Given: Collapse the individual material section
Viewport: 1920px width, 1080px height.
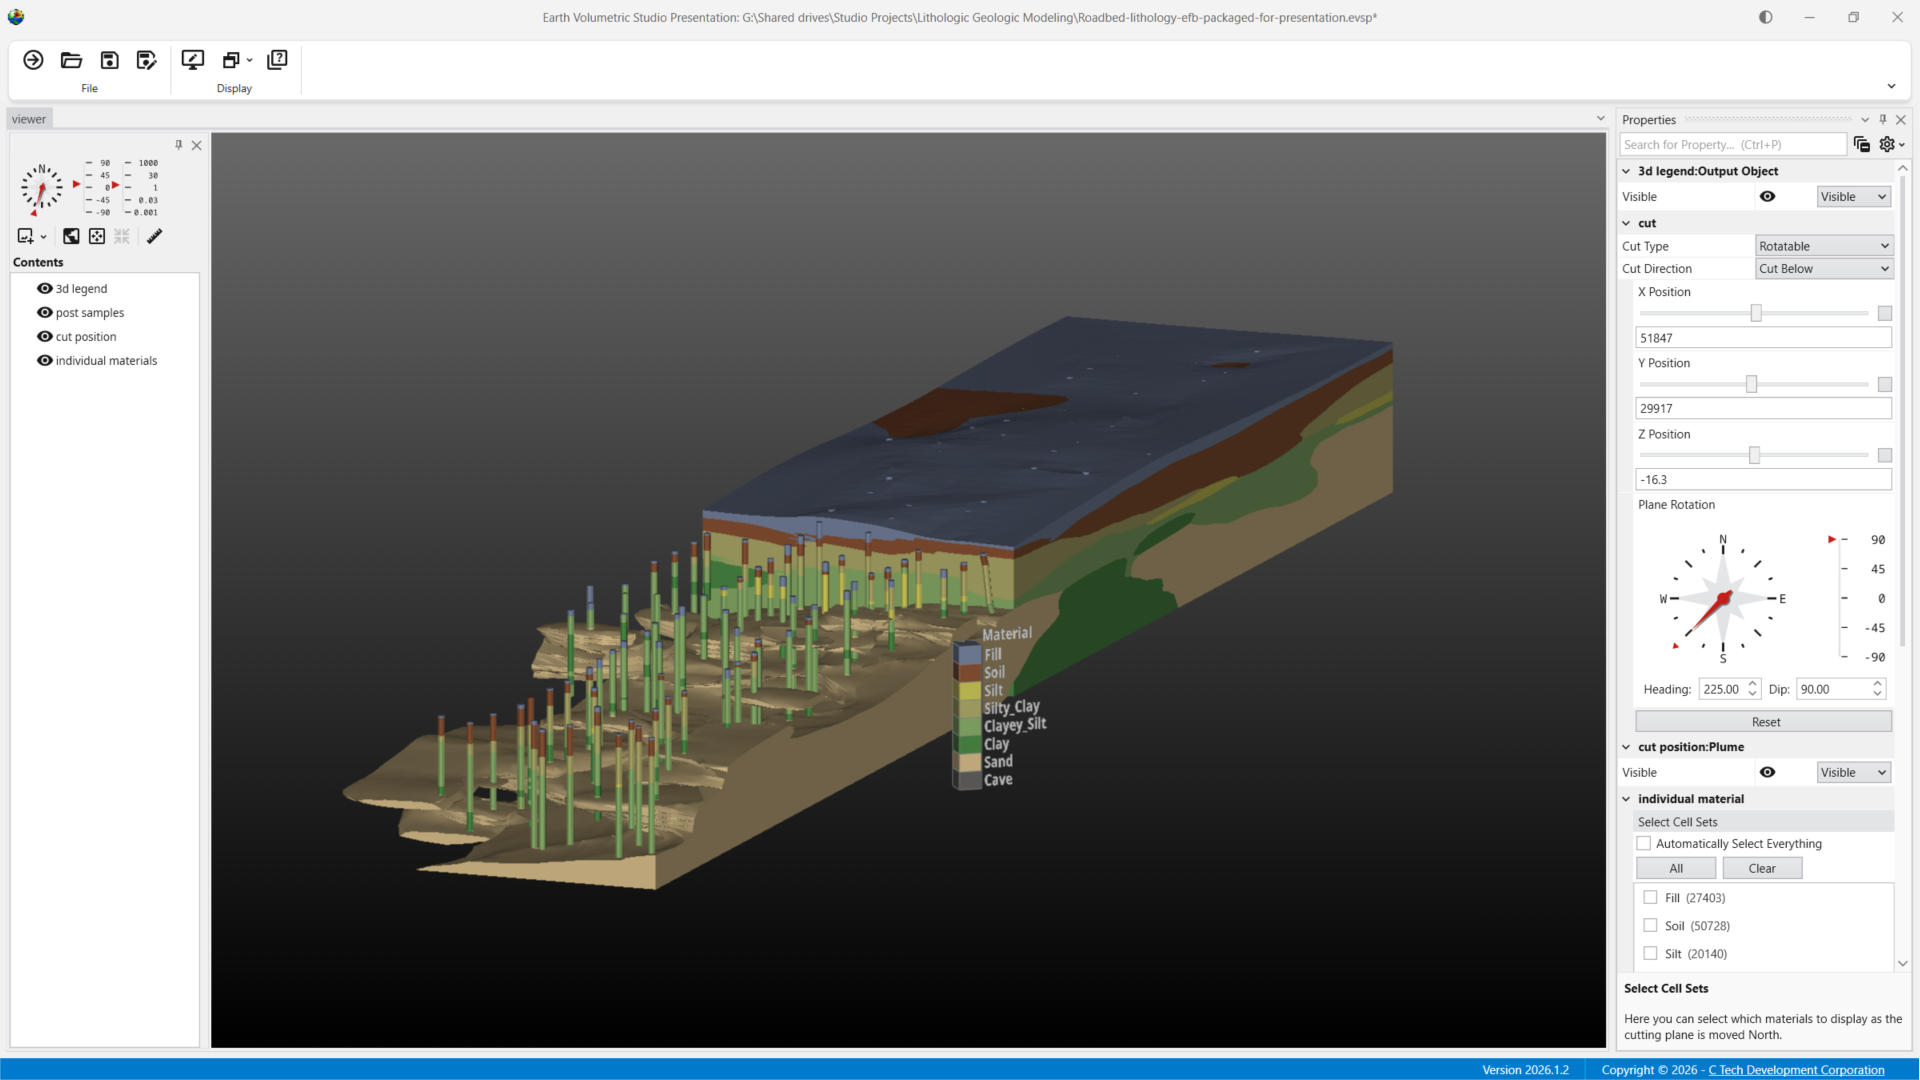Looking at the screenshot, I should tap(1627, 798).
